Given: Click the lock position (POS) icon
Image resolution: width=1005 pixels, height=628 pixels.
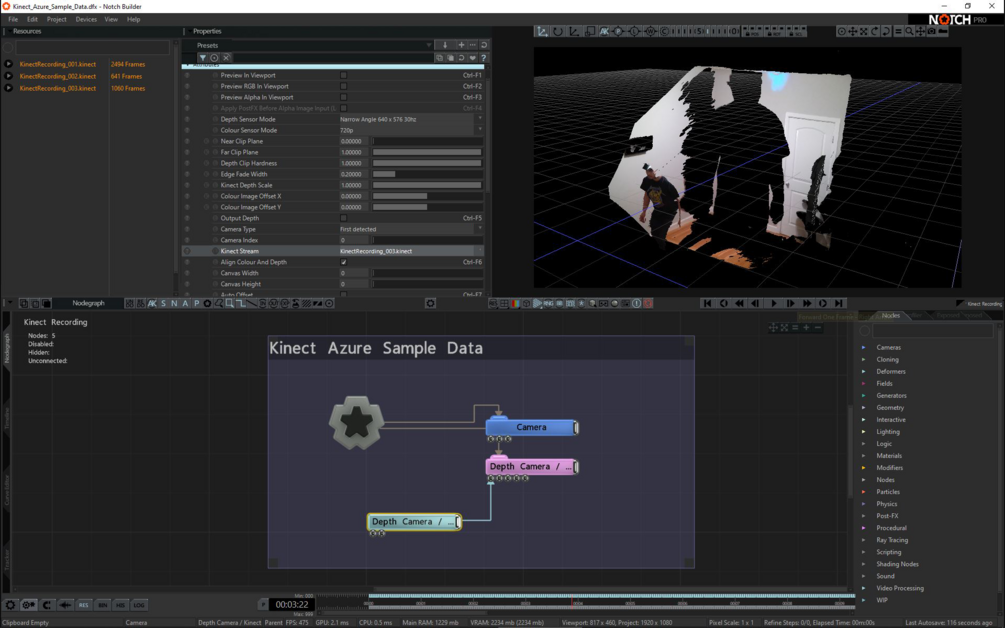Looking at the screenshot, I should (751, 31).
